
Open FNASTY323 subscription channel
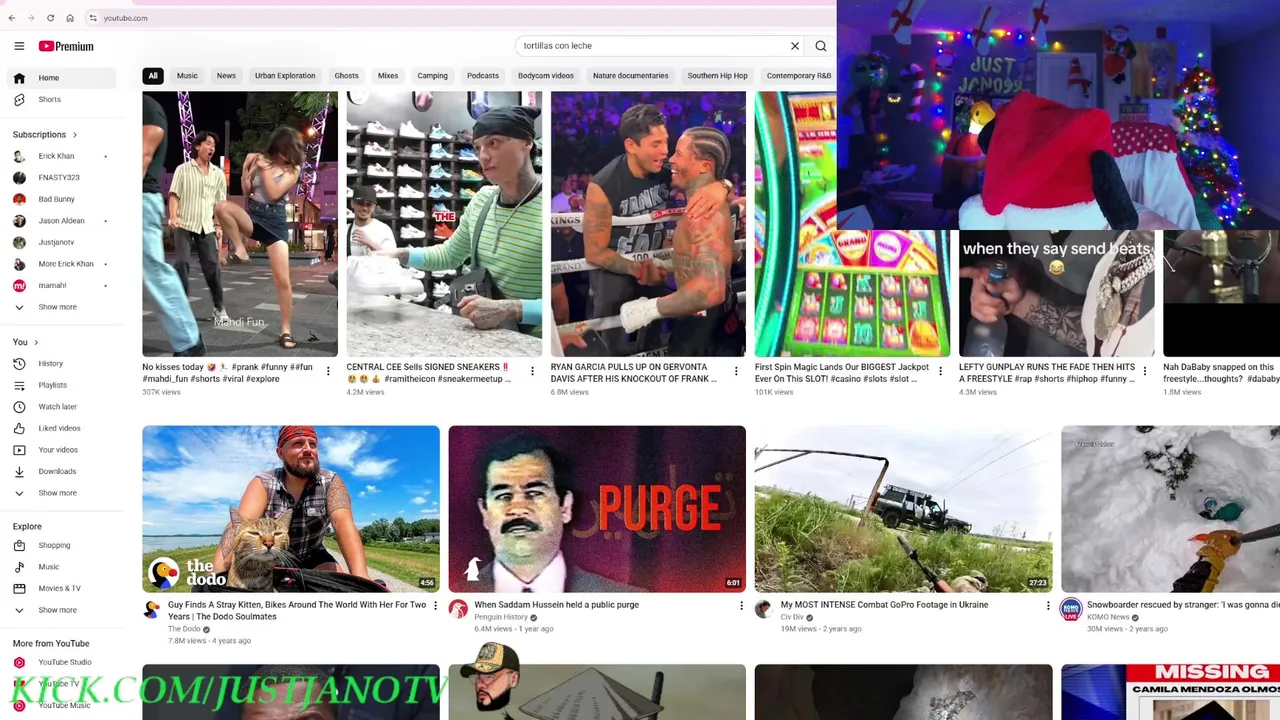pos(62,178)
